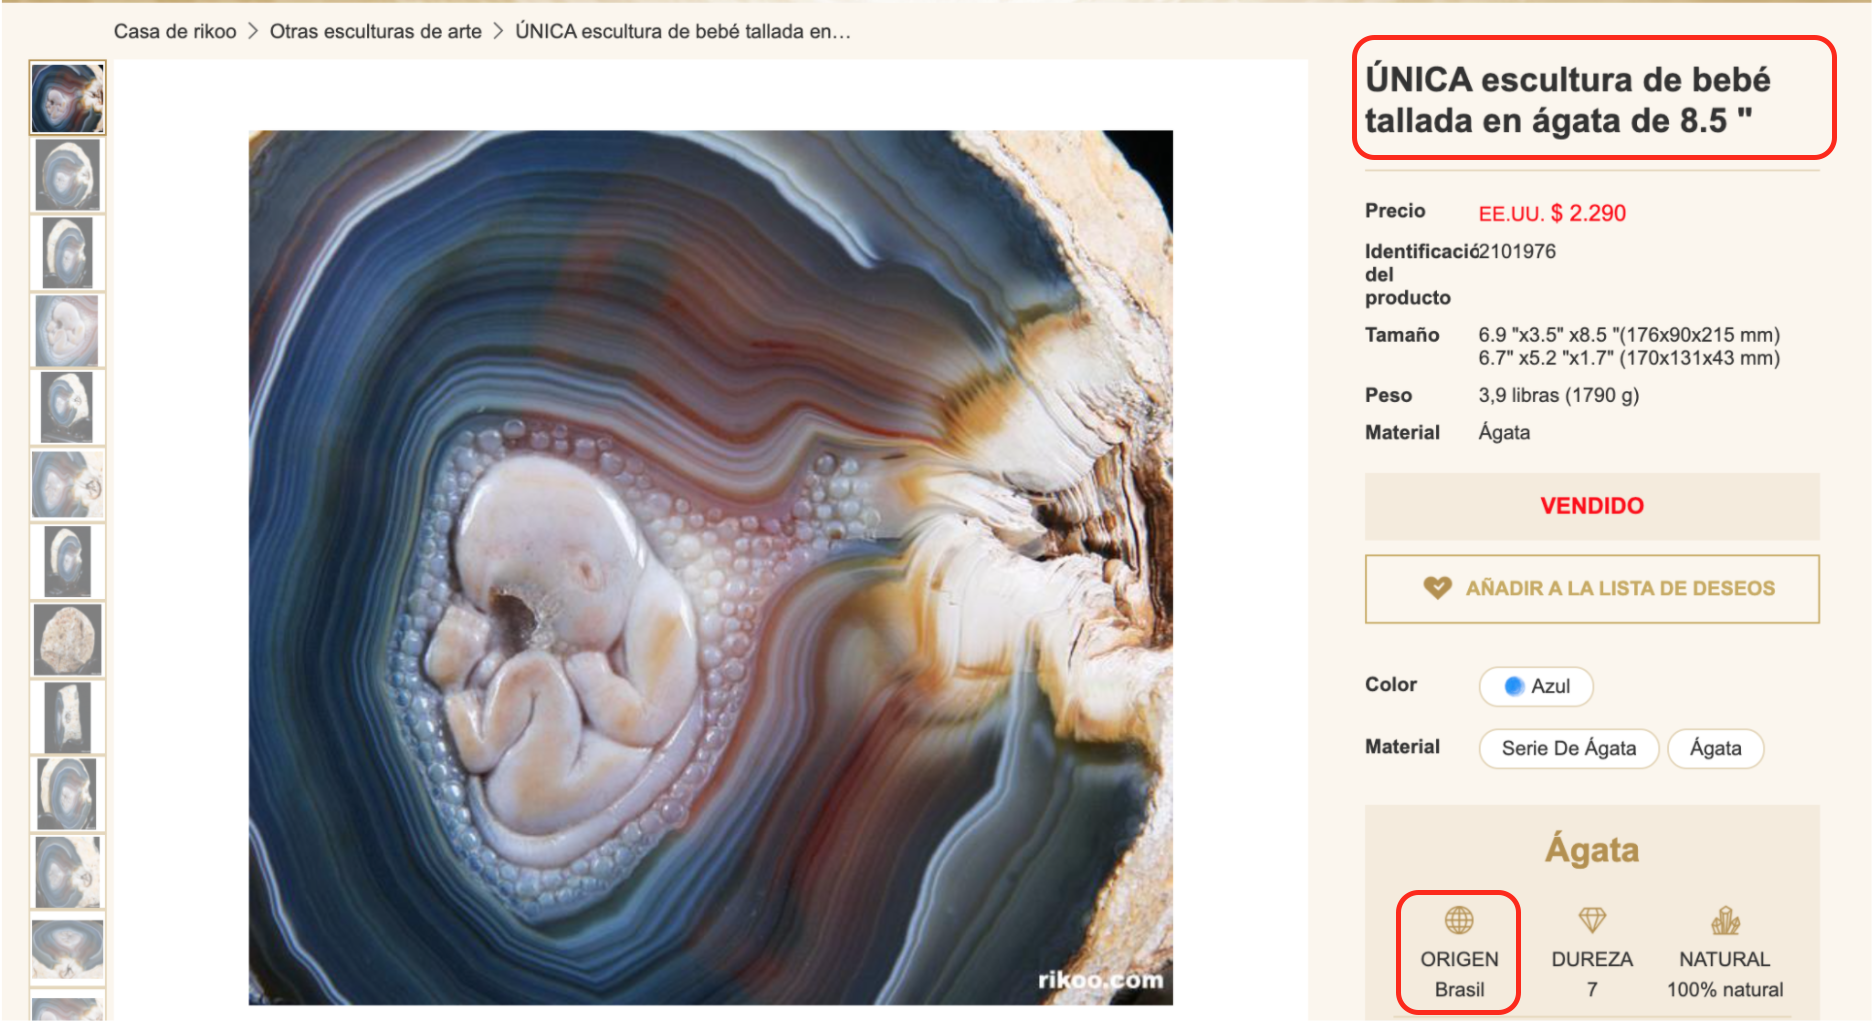Click the diamond icon above DUREZA

(x=1592, y=919)
